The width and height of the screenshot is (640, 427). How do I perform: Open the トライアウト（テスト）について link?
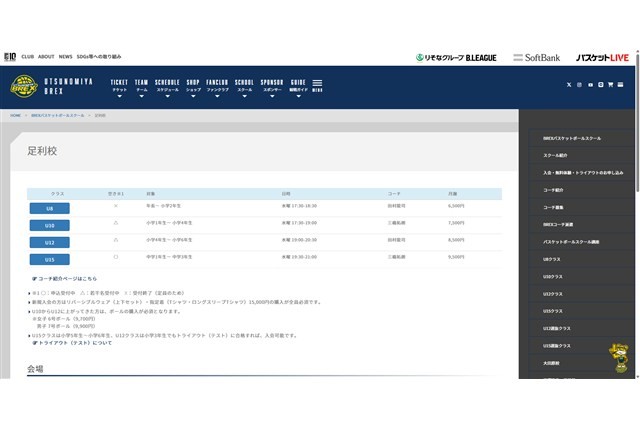click(73, 342)
